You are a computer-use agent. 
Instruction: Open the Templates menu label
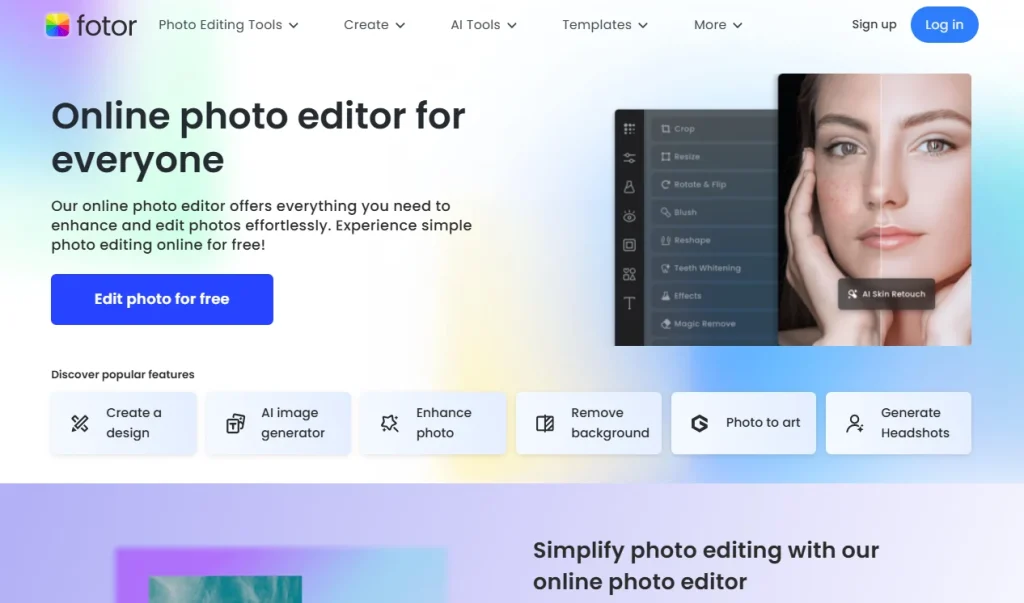tap(597, 25)
